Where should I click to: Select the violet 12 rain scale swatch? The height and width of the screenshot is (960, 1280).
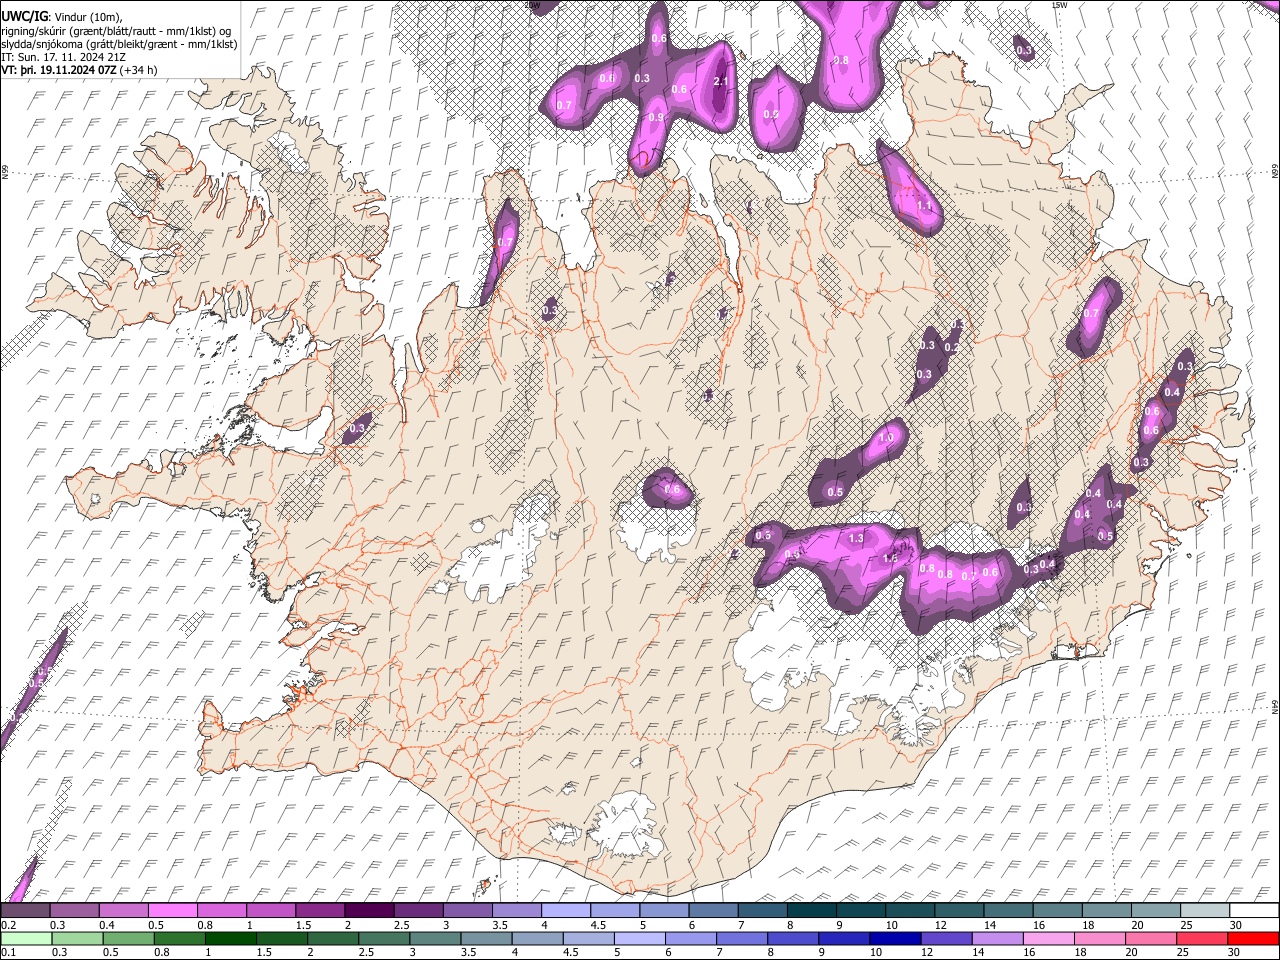945,938
